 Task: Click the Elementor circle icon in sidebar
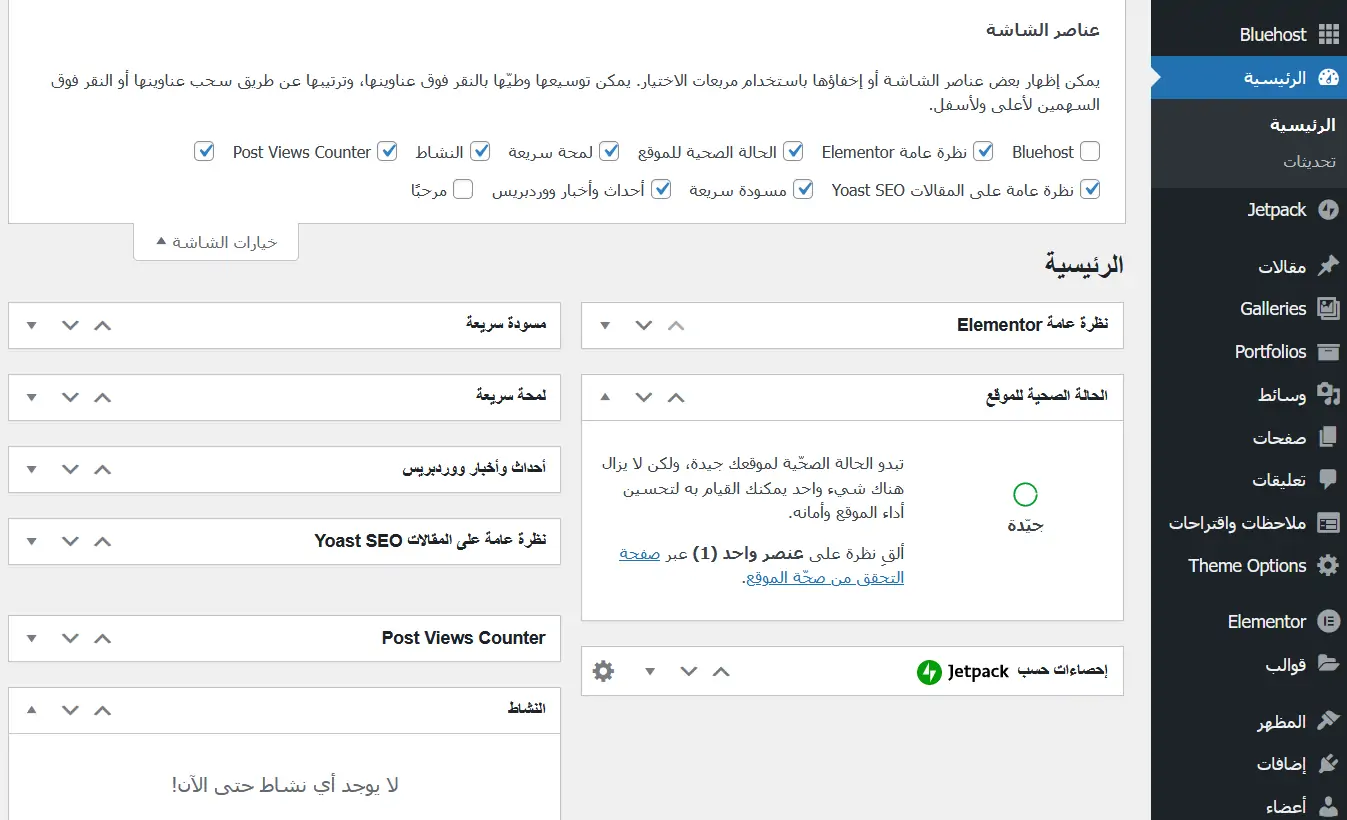coord(1328,622)
